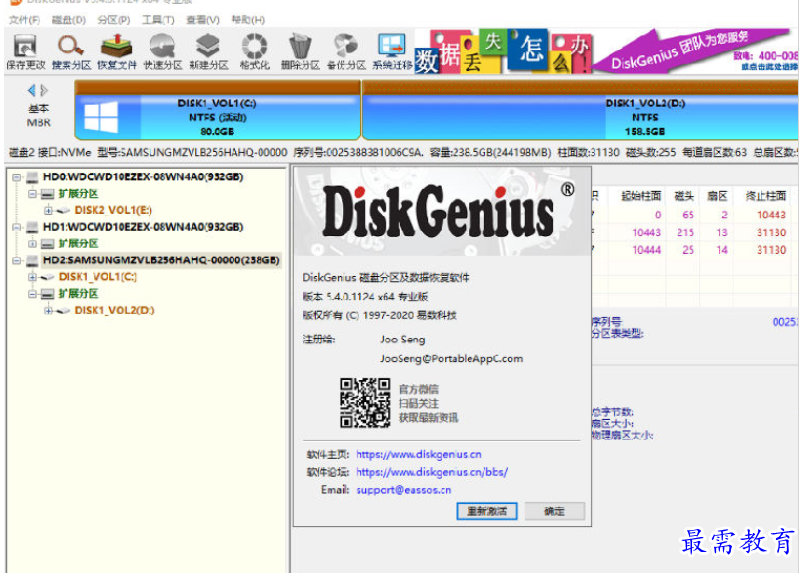Go to the previous disk with the left arrow
Screen dimensions: 803x573
click(x=31, y=91)
